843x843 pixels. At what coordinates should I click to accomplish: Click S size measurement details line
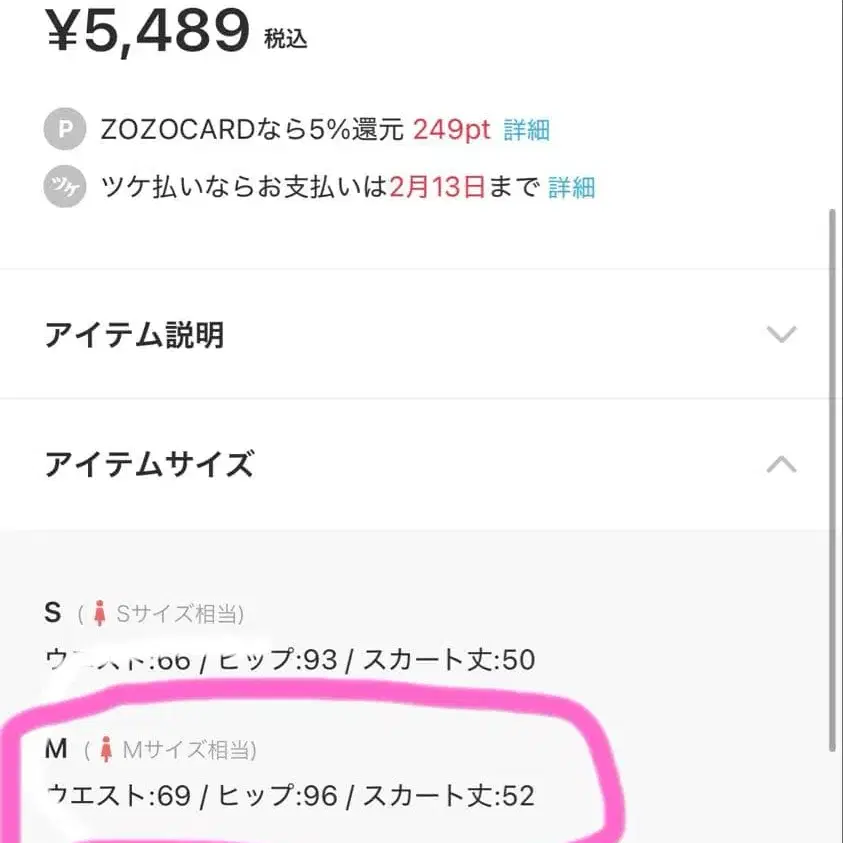290,660
